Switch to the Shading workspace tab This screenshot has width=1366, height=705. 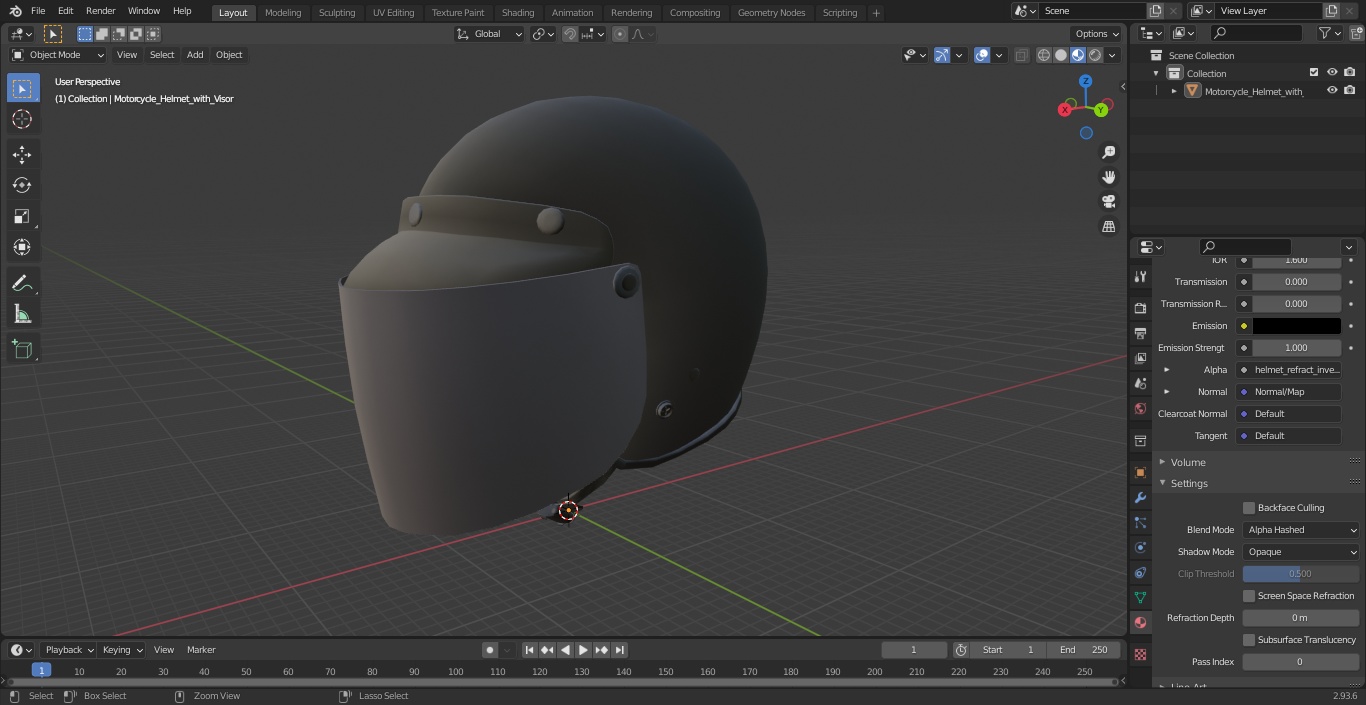(x=518, y=12)
